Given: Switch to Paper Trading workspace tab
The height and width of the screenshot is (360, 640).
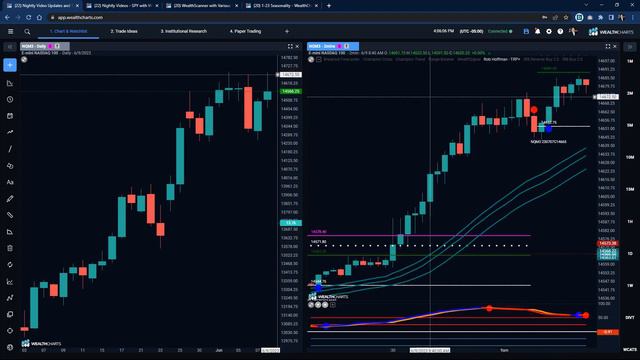Looking at the screenshot, I should point(245,31).
